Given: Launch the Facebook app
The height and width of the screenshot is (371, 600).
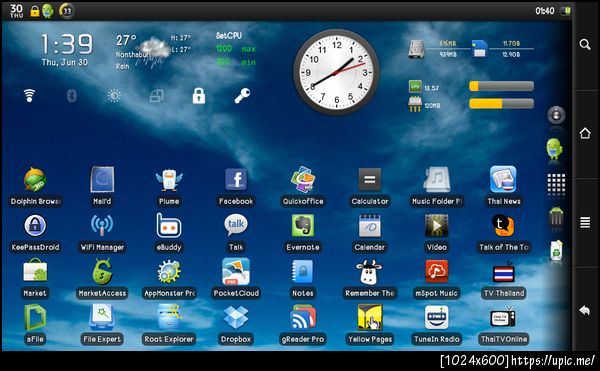Looking at the screenshot, I should click(236, 179).
